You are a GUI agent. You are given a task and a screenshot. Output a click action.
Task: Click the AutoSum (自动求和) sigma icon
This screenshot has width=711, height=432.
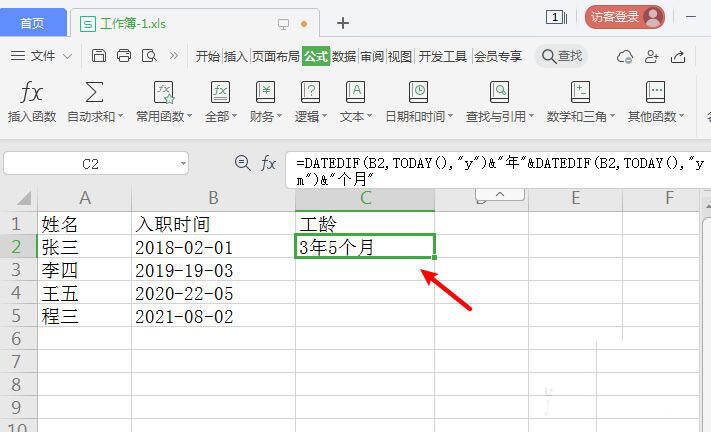tap(94, 92)
